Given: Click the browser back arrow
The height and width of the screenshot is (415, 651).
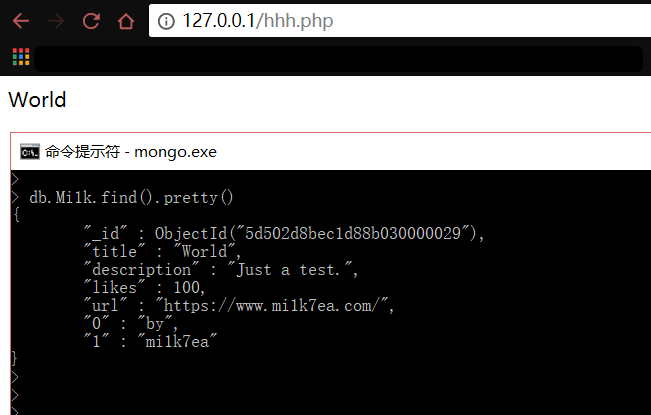Looking at the screenshot, I should point(21,21).
